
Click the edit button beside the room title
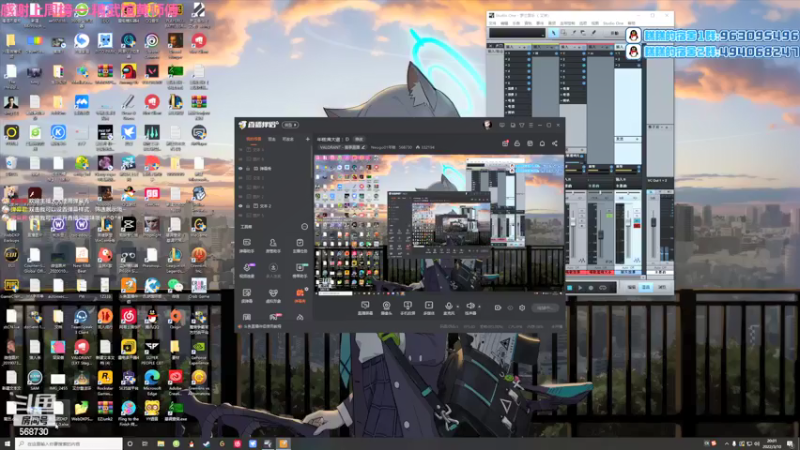(x=359, y=139)
